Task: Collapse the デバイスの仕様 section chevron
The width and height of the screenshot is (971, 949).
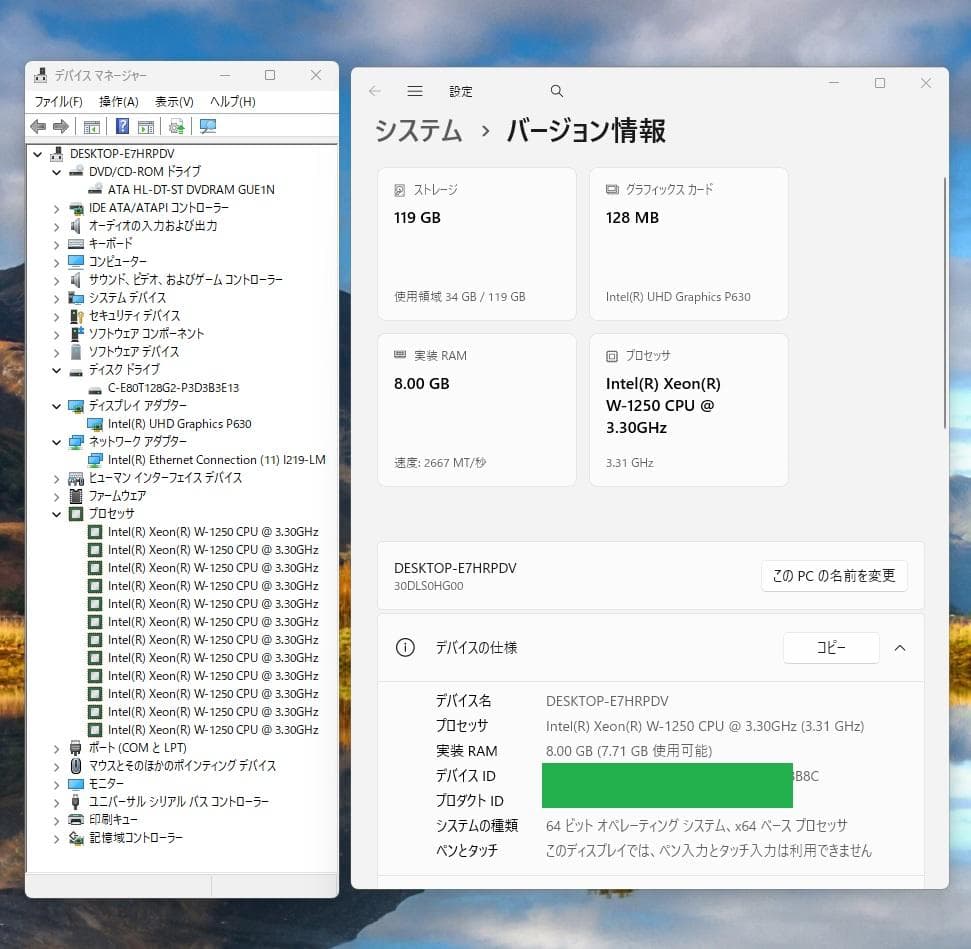Action: 899,648
